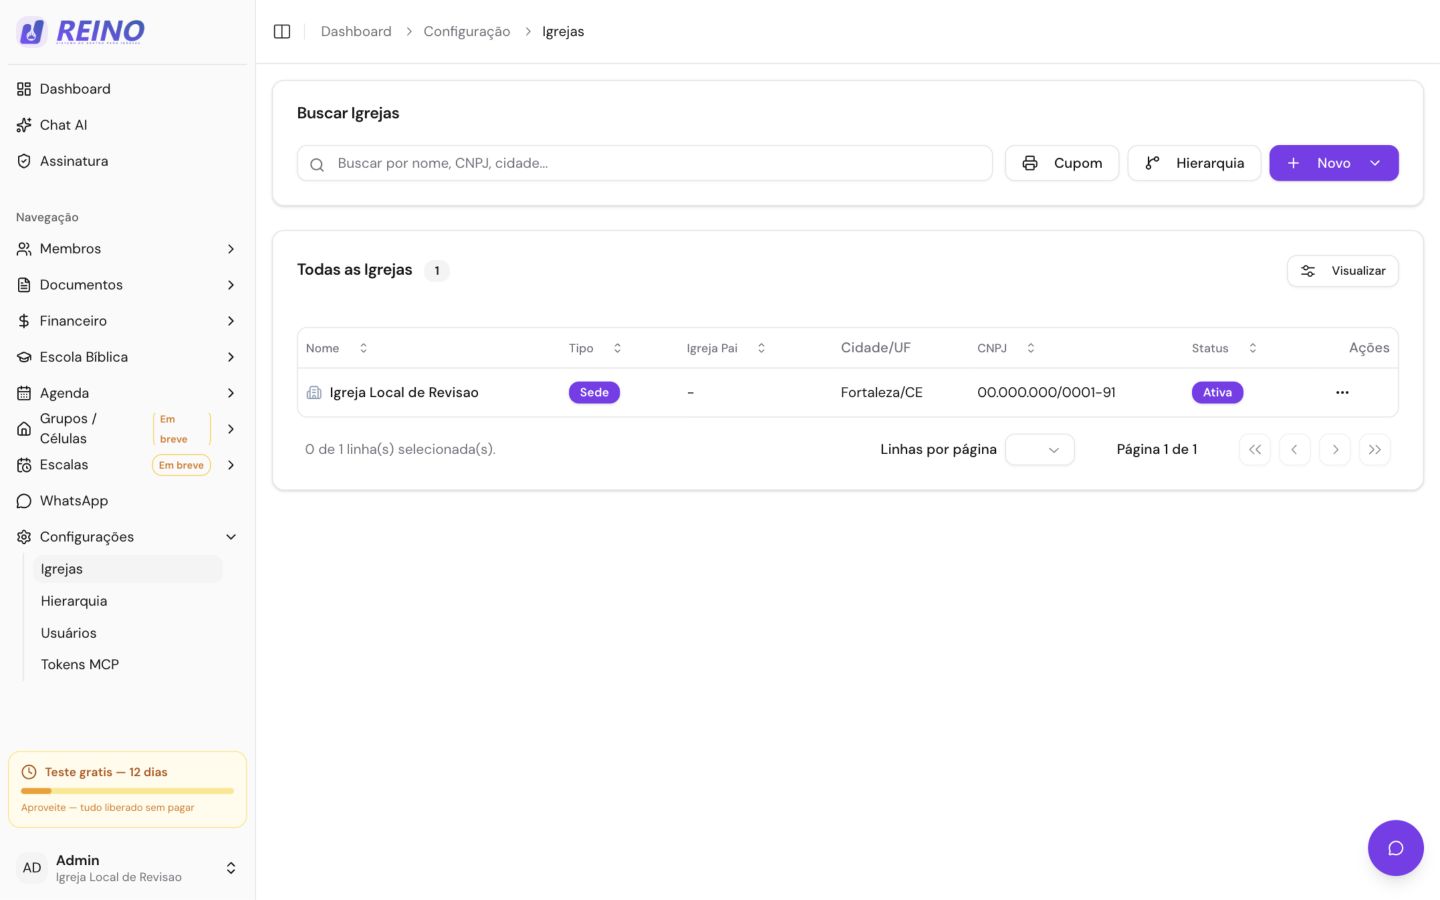Open the WhatsApp sidebar item
Image resolution: width=1440 pixels, height=900 pixels.
click(127, 501)
